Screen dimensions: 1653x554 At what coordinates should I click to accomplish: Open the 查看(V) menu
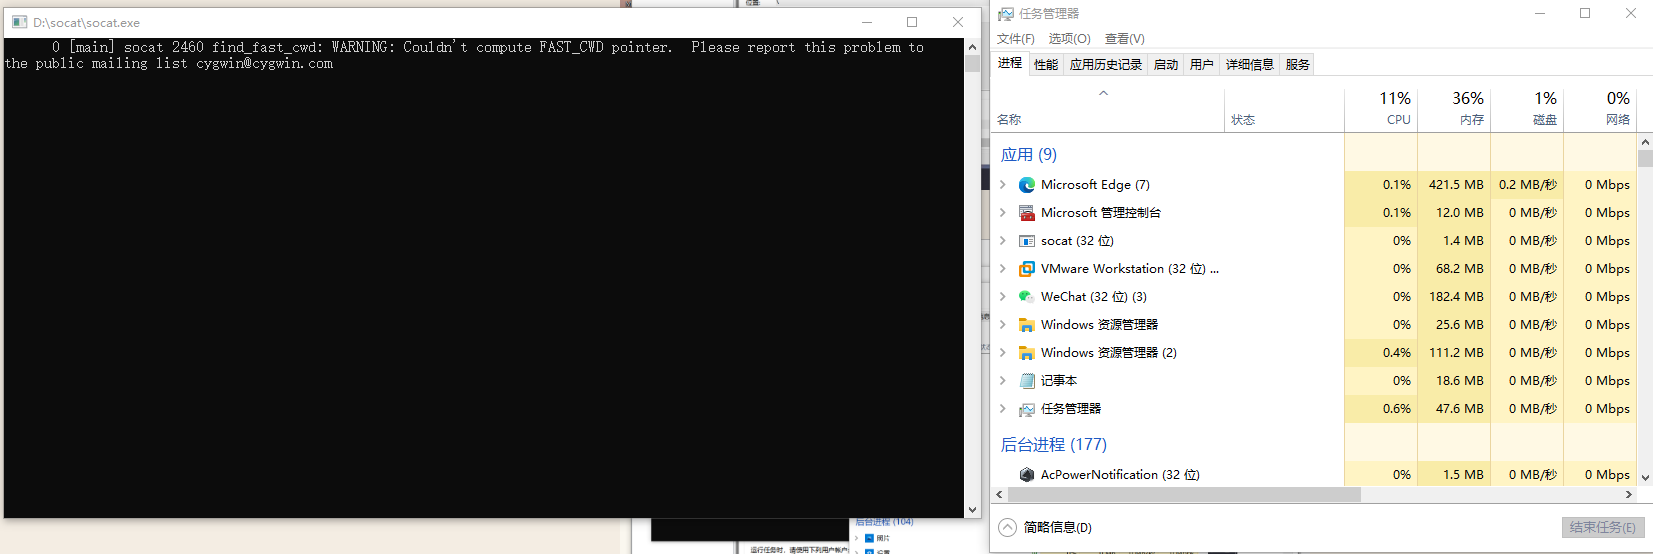coord(1125,39)
